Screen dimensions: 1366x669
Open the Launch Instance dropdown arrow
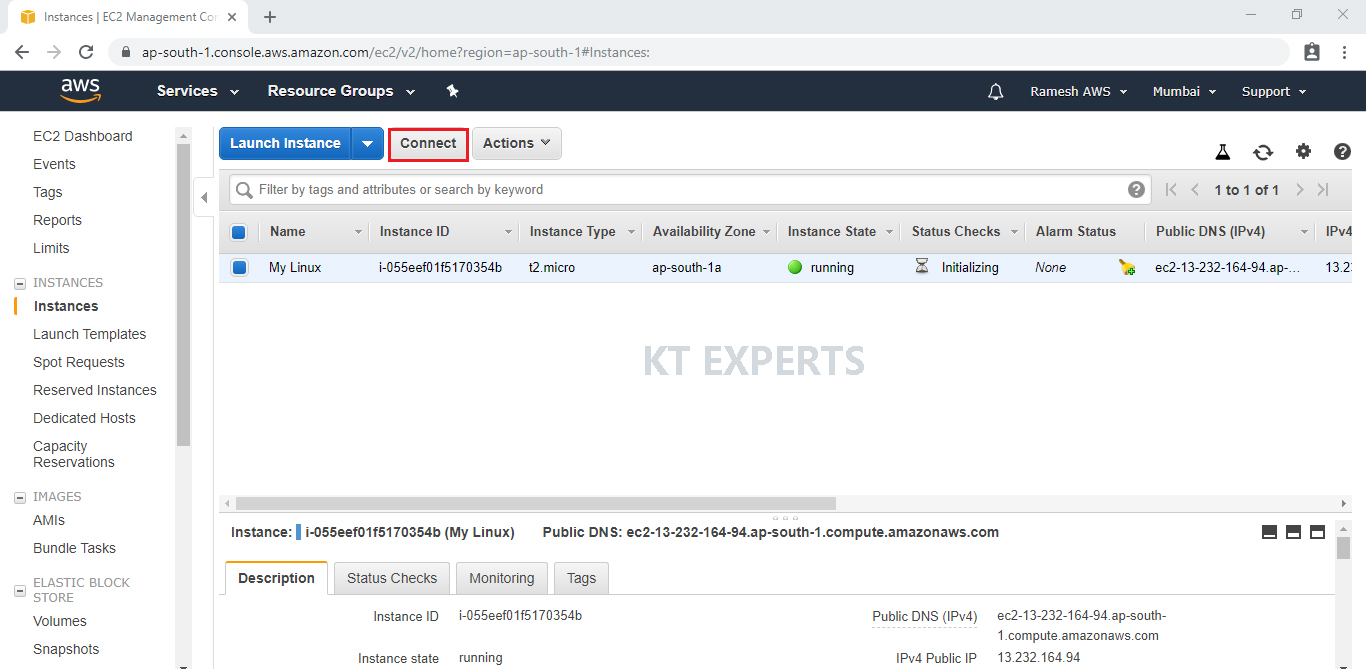pyautogui.click(x=367, y=143)
